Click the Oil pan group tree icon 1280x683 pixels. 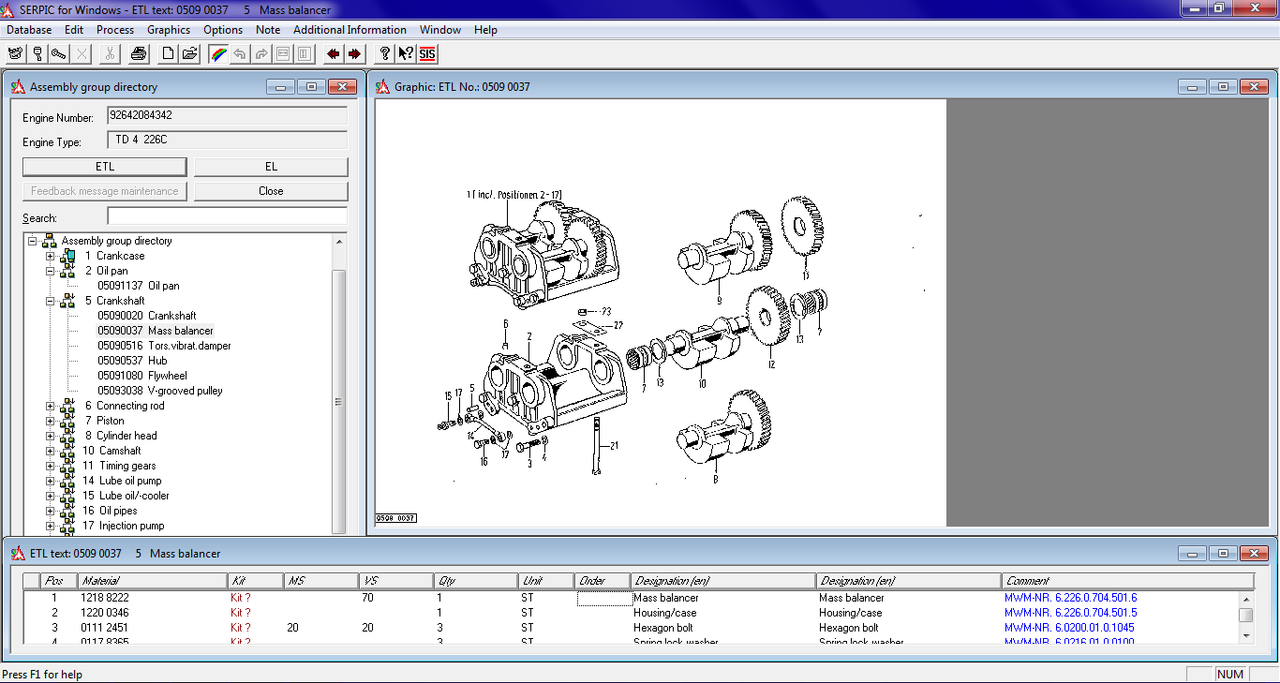pos(68,271)
